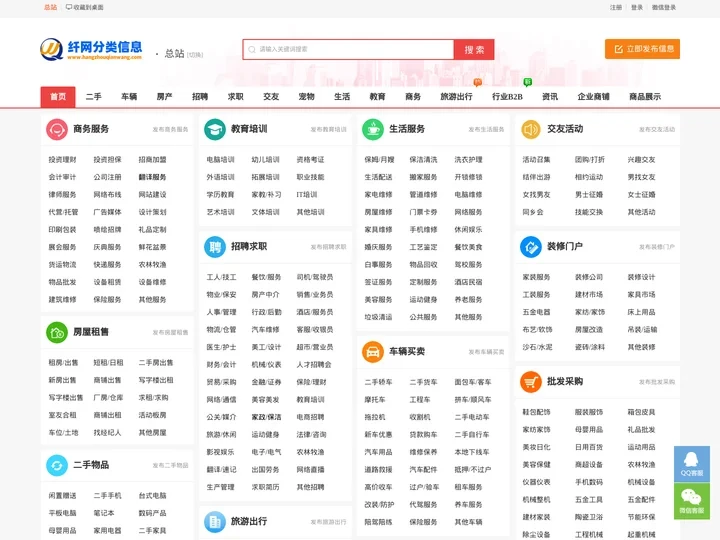The height and width of the screenshot is (540, 720).
Task: Click the 立即发布信息 orange button
Action: (x=642, y=49)
